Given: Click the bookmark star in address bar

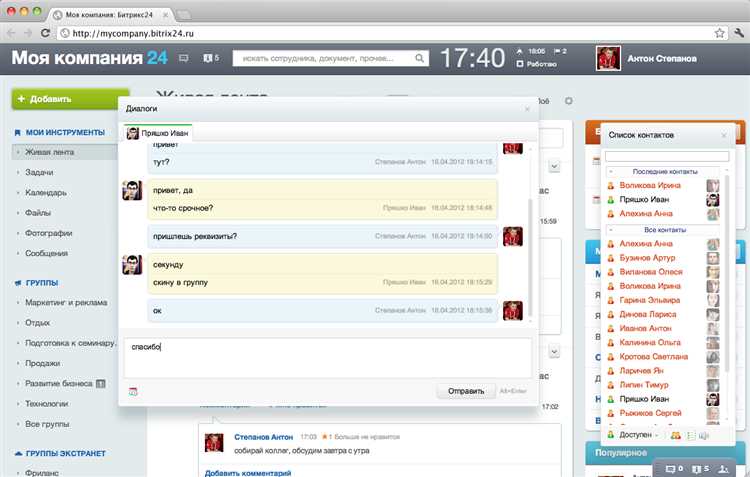Looking at the screenshot, I should coord(719,33).
